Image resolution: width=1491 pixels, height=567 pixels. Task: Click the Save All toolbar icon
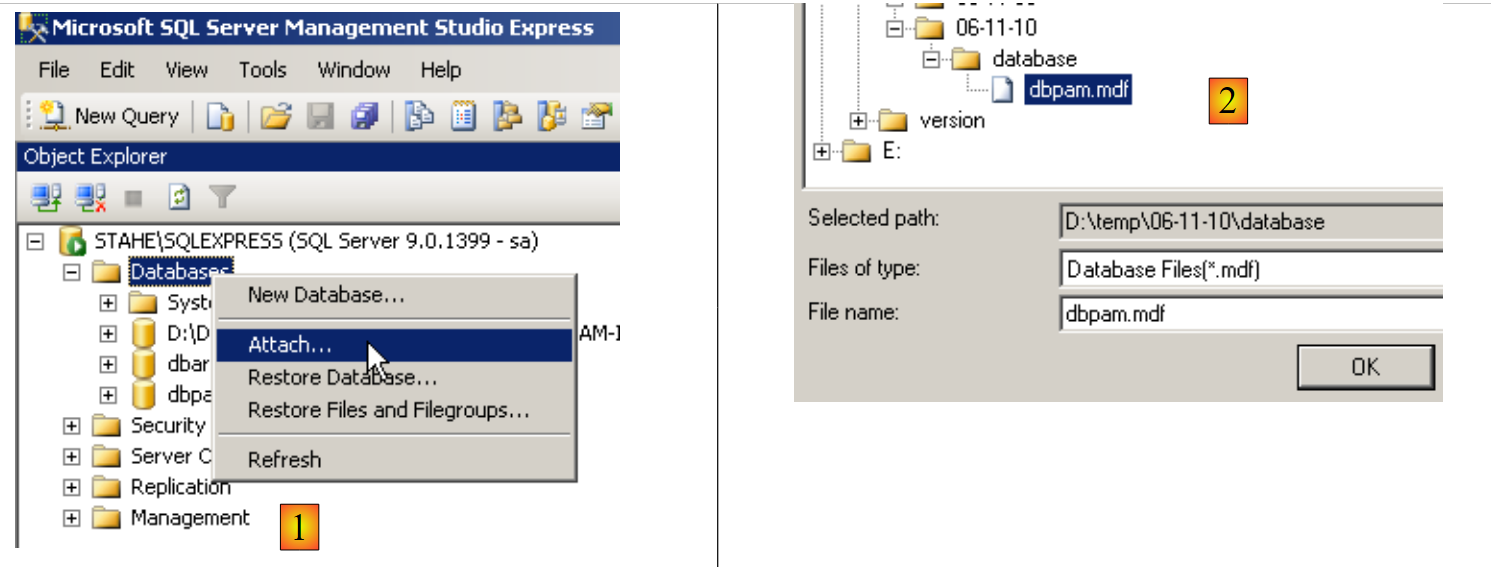(364, 117)
